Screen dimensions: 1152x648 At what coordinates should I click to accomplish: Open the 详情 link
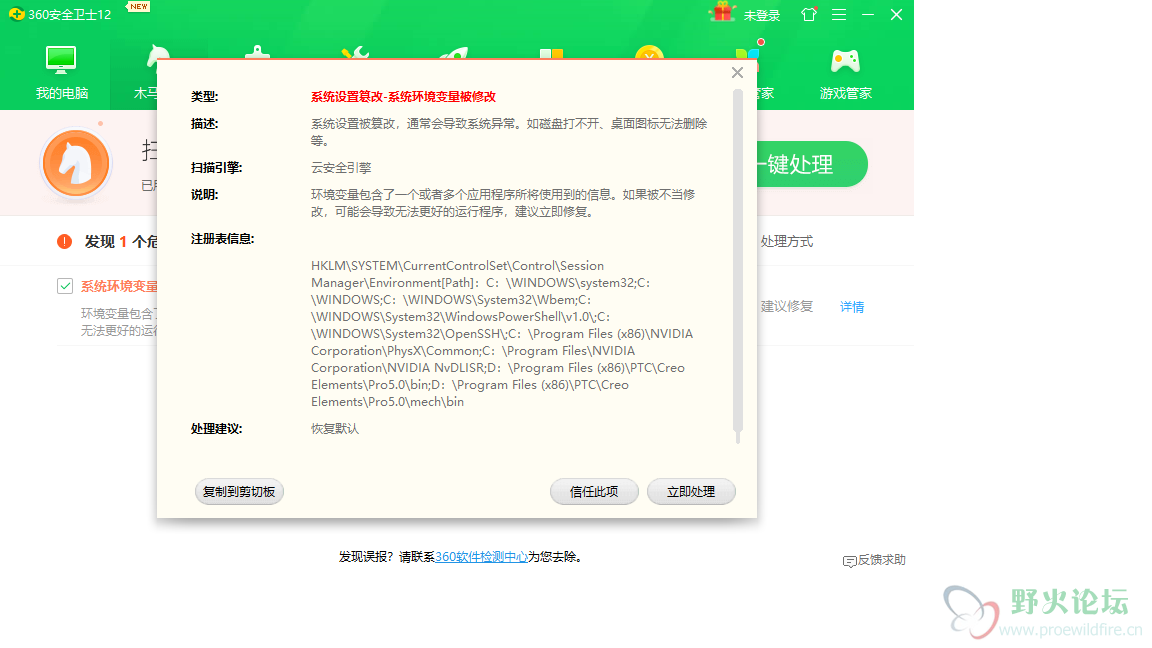click(x=852, y=307)
